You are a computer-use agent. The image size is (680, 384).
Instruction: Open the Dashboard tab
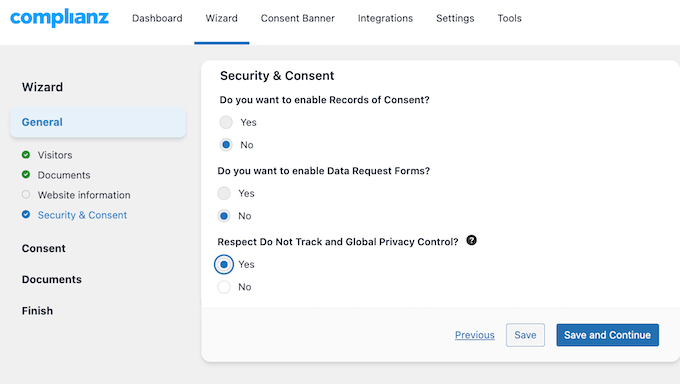[157, 18]
